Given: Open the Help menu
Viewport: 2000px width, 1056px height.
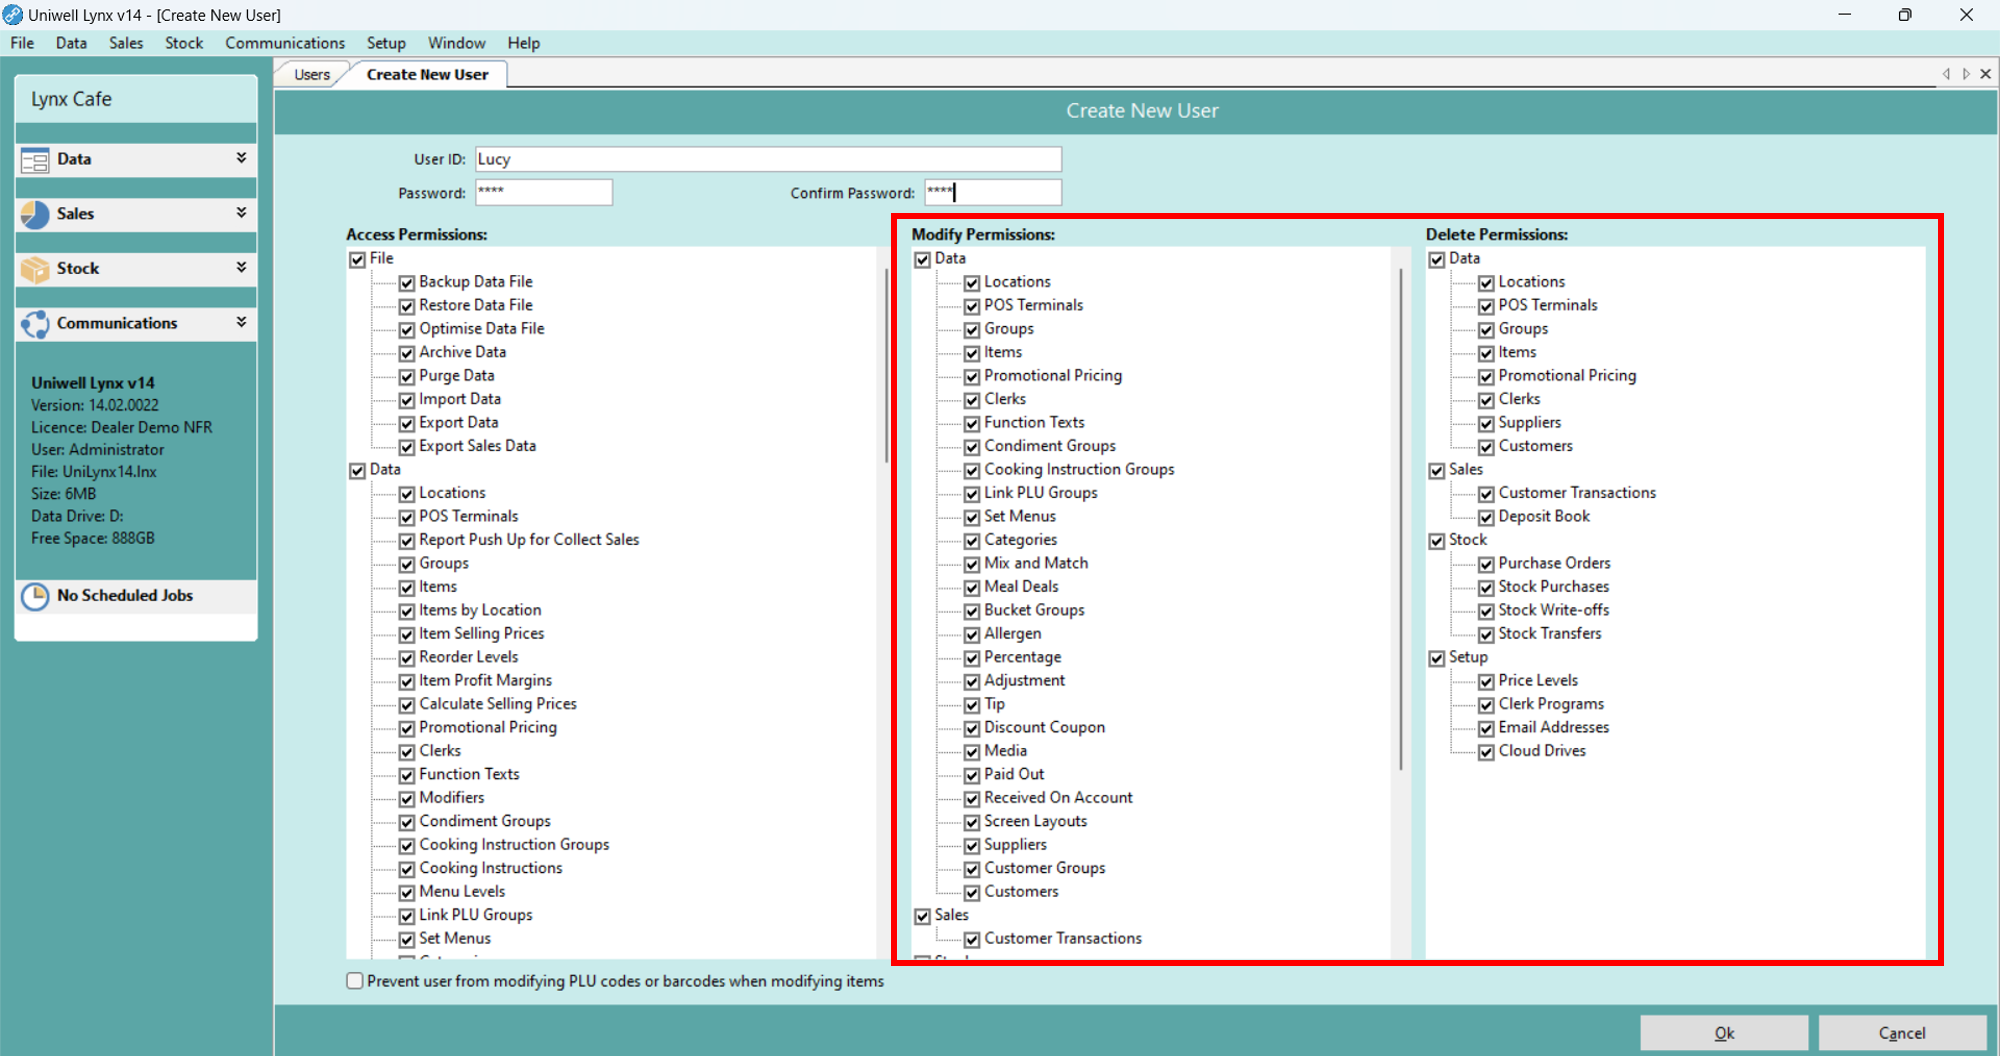Looking at the screenshot, I should (524, 43).
